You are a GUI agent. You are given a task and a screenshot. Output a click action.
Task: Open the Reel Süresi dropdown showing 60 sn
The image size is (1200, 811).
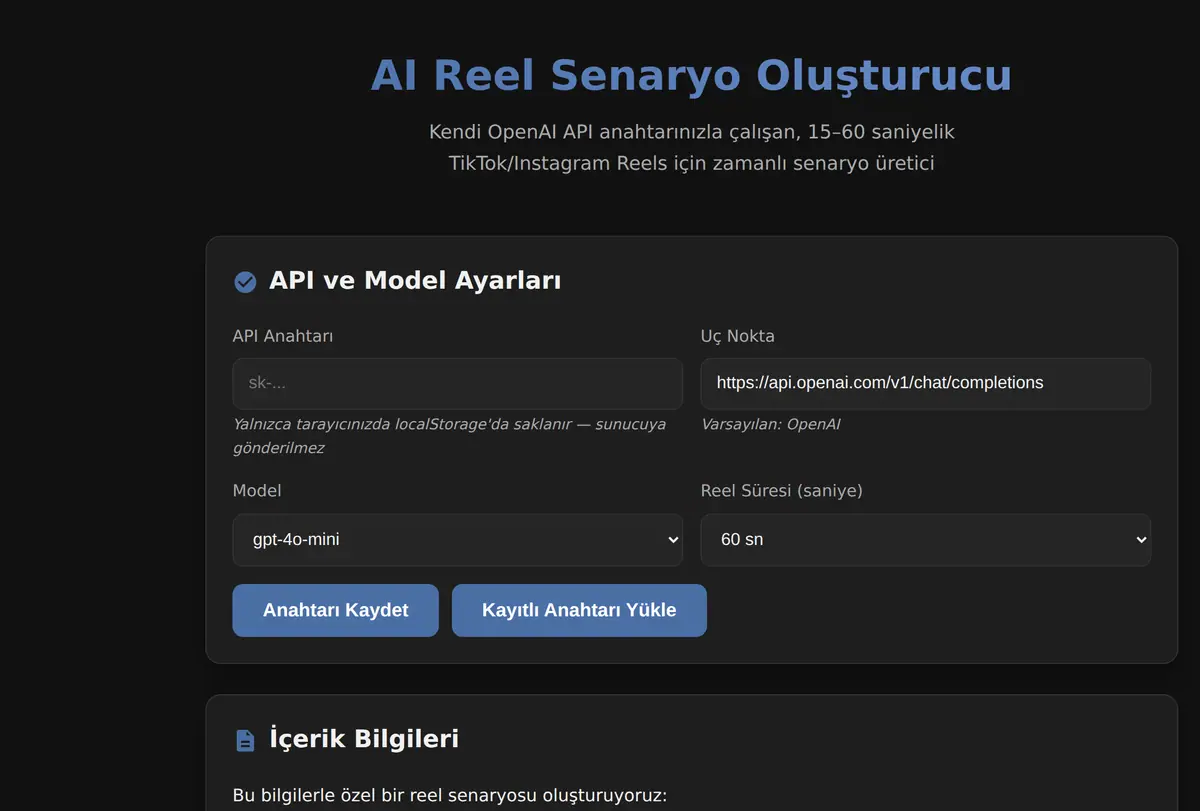(x=925, y=540)
